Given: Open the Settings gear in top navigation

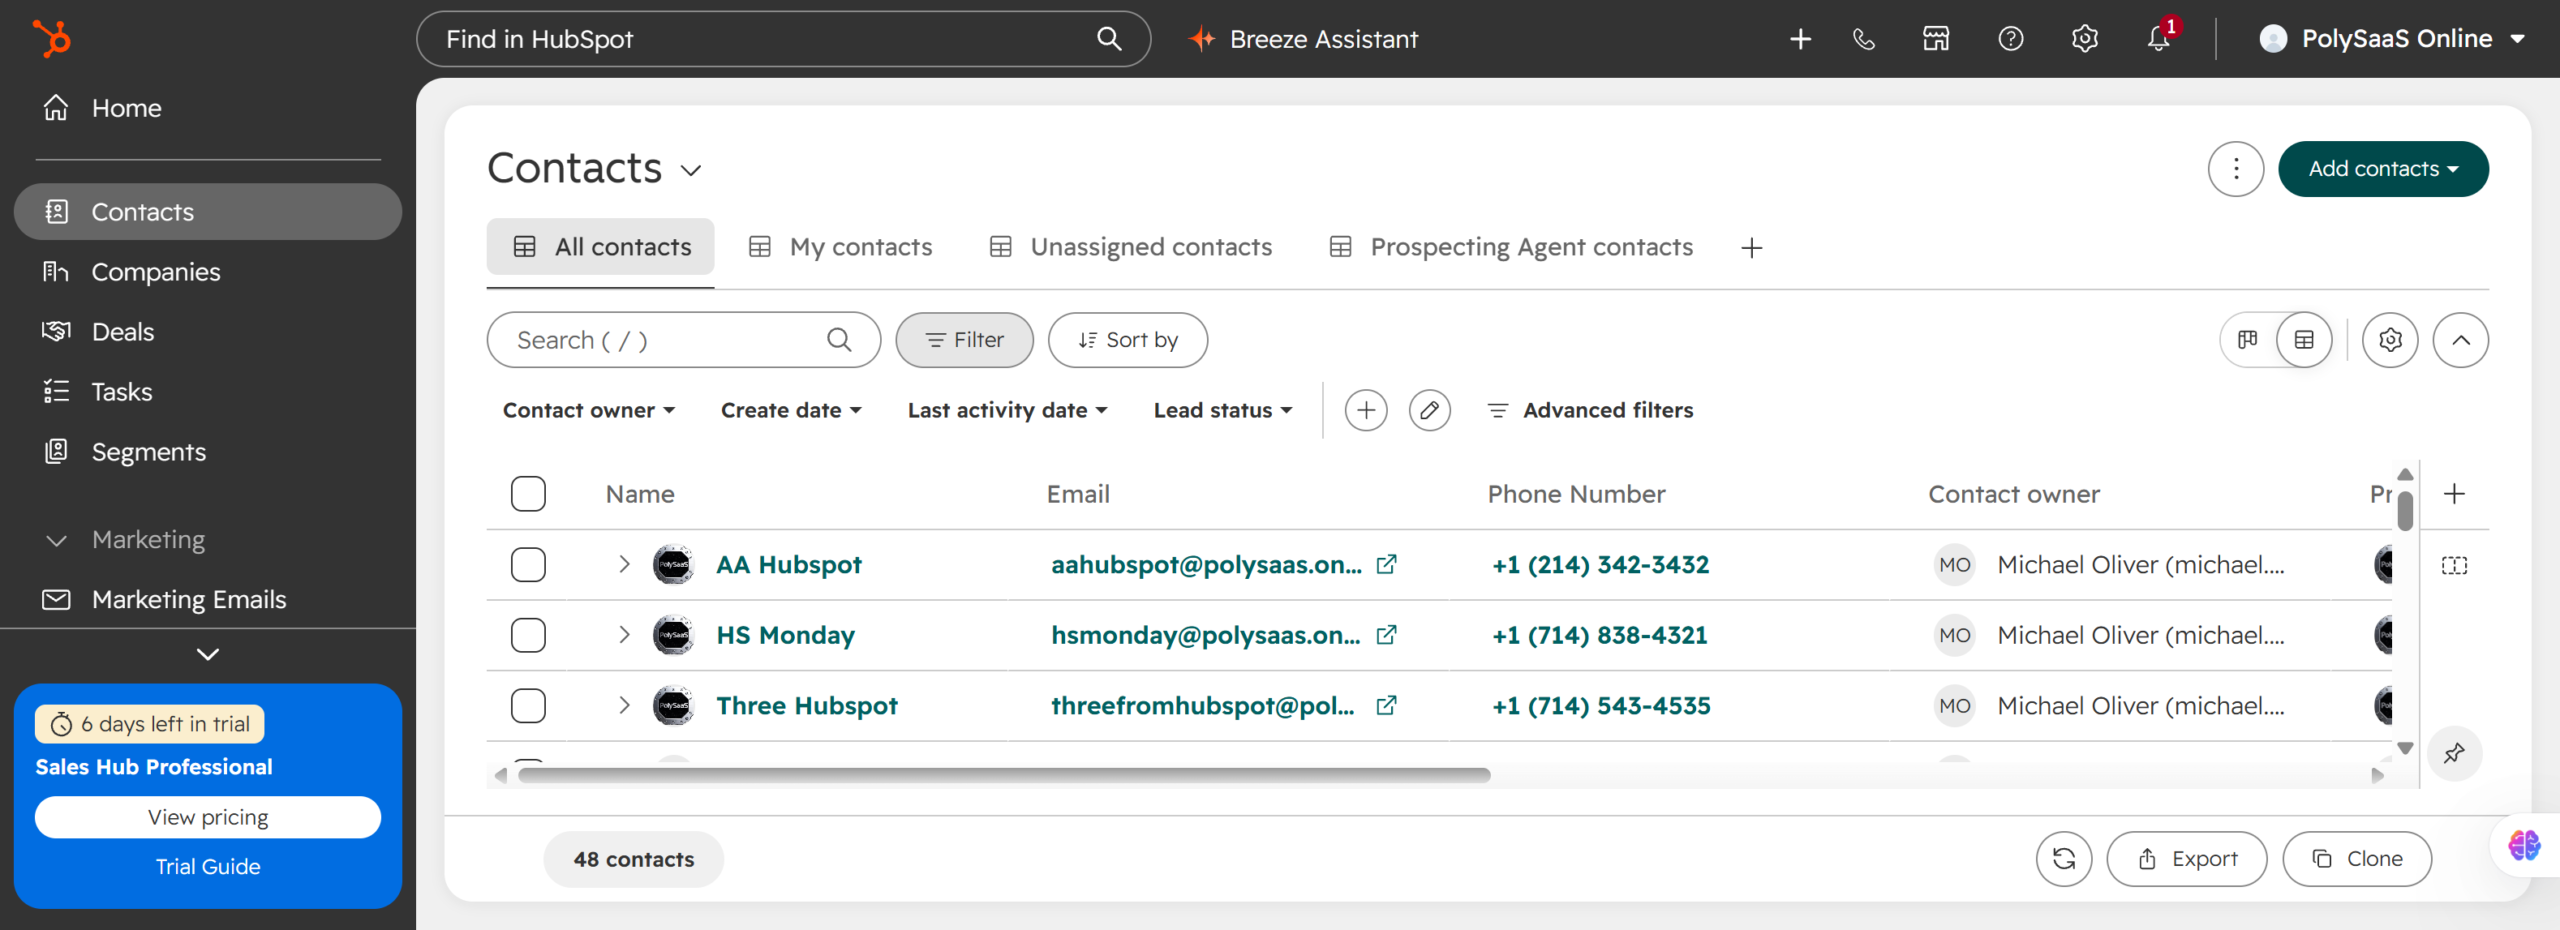Looking at the screenshot, I should 2084,39.
